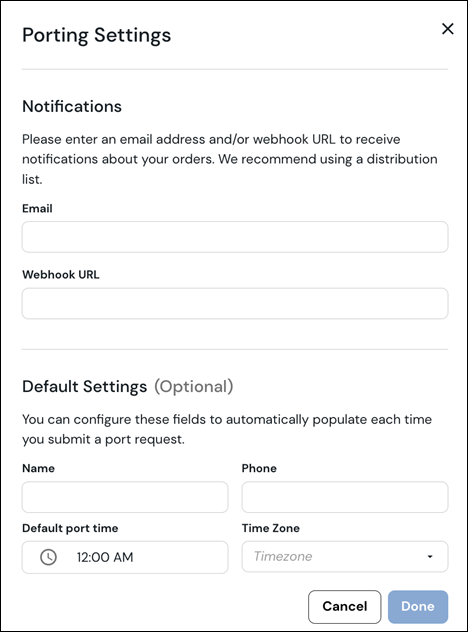Click the Webhook URL label
The height and width of the screenshot is (632, 468).
click(x=60, y=274)
